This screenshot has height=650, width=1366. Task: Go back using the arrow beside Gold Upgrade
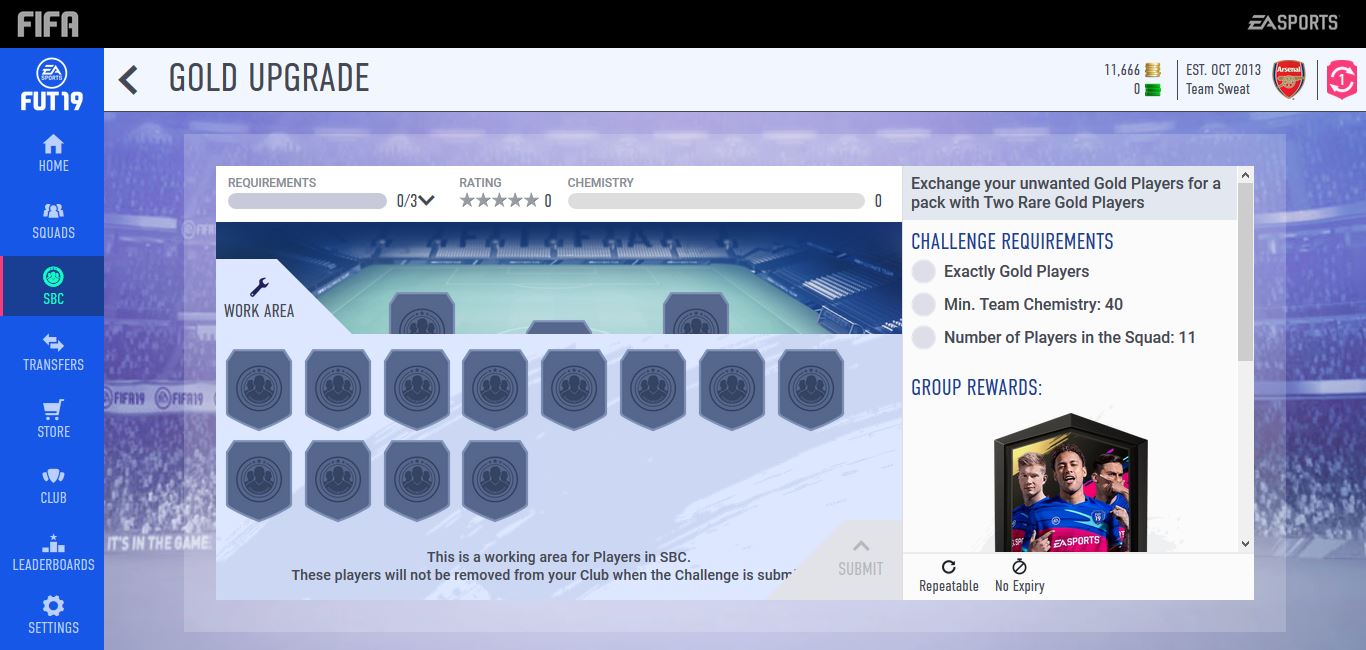tap(128, 79)
